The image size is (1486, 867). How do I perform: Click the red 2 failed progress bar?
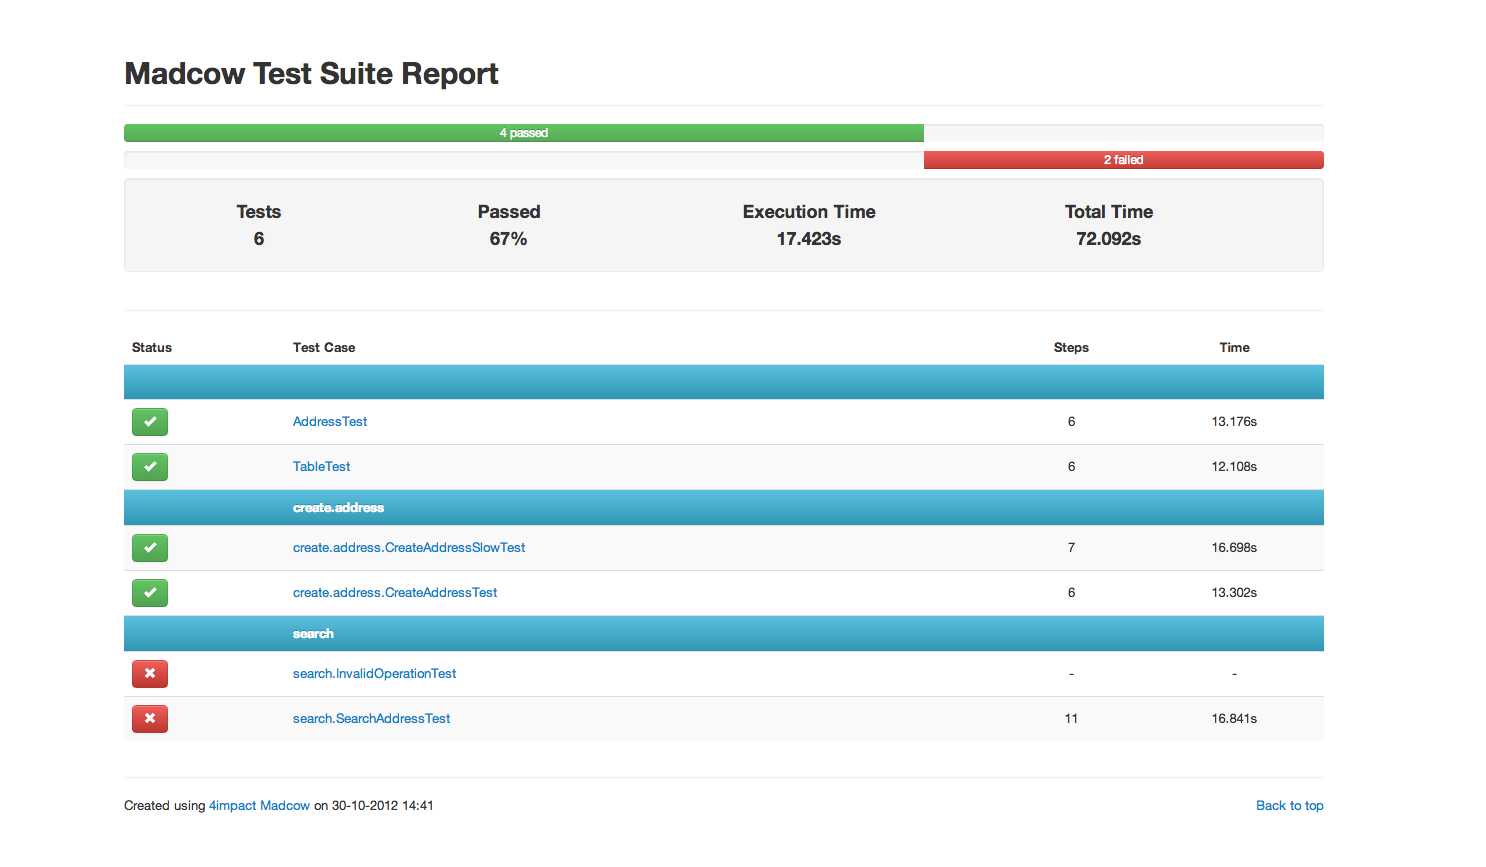(x=1123, y=159)
